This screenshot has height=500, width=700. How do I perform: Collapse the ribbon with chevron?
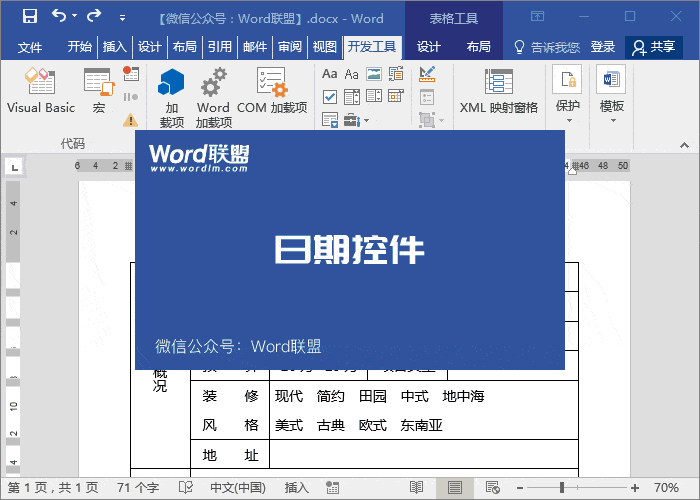tap(684, 145)
